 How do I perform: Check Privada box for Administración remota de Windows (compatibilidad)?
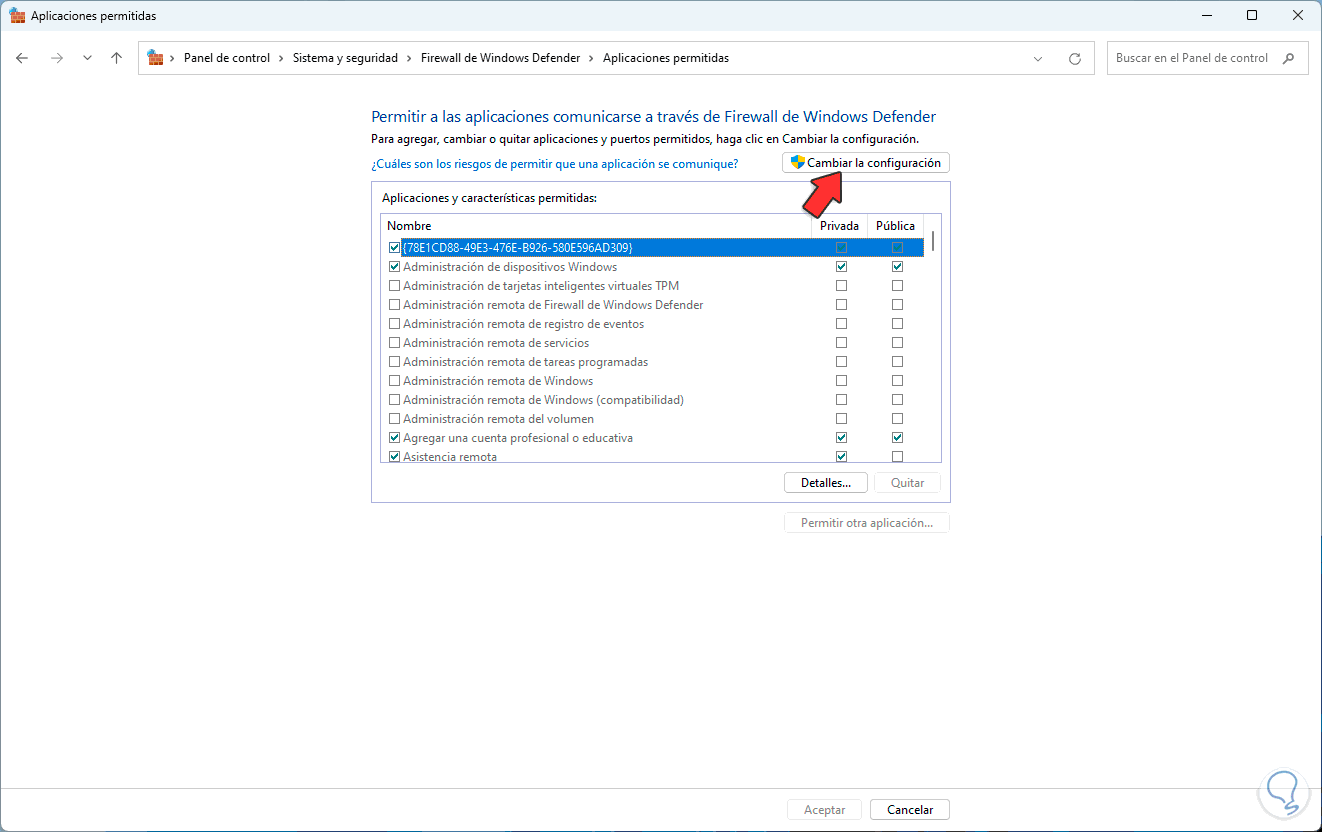pos(841,400)
